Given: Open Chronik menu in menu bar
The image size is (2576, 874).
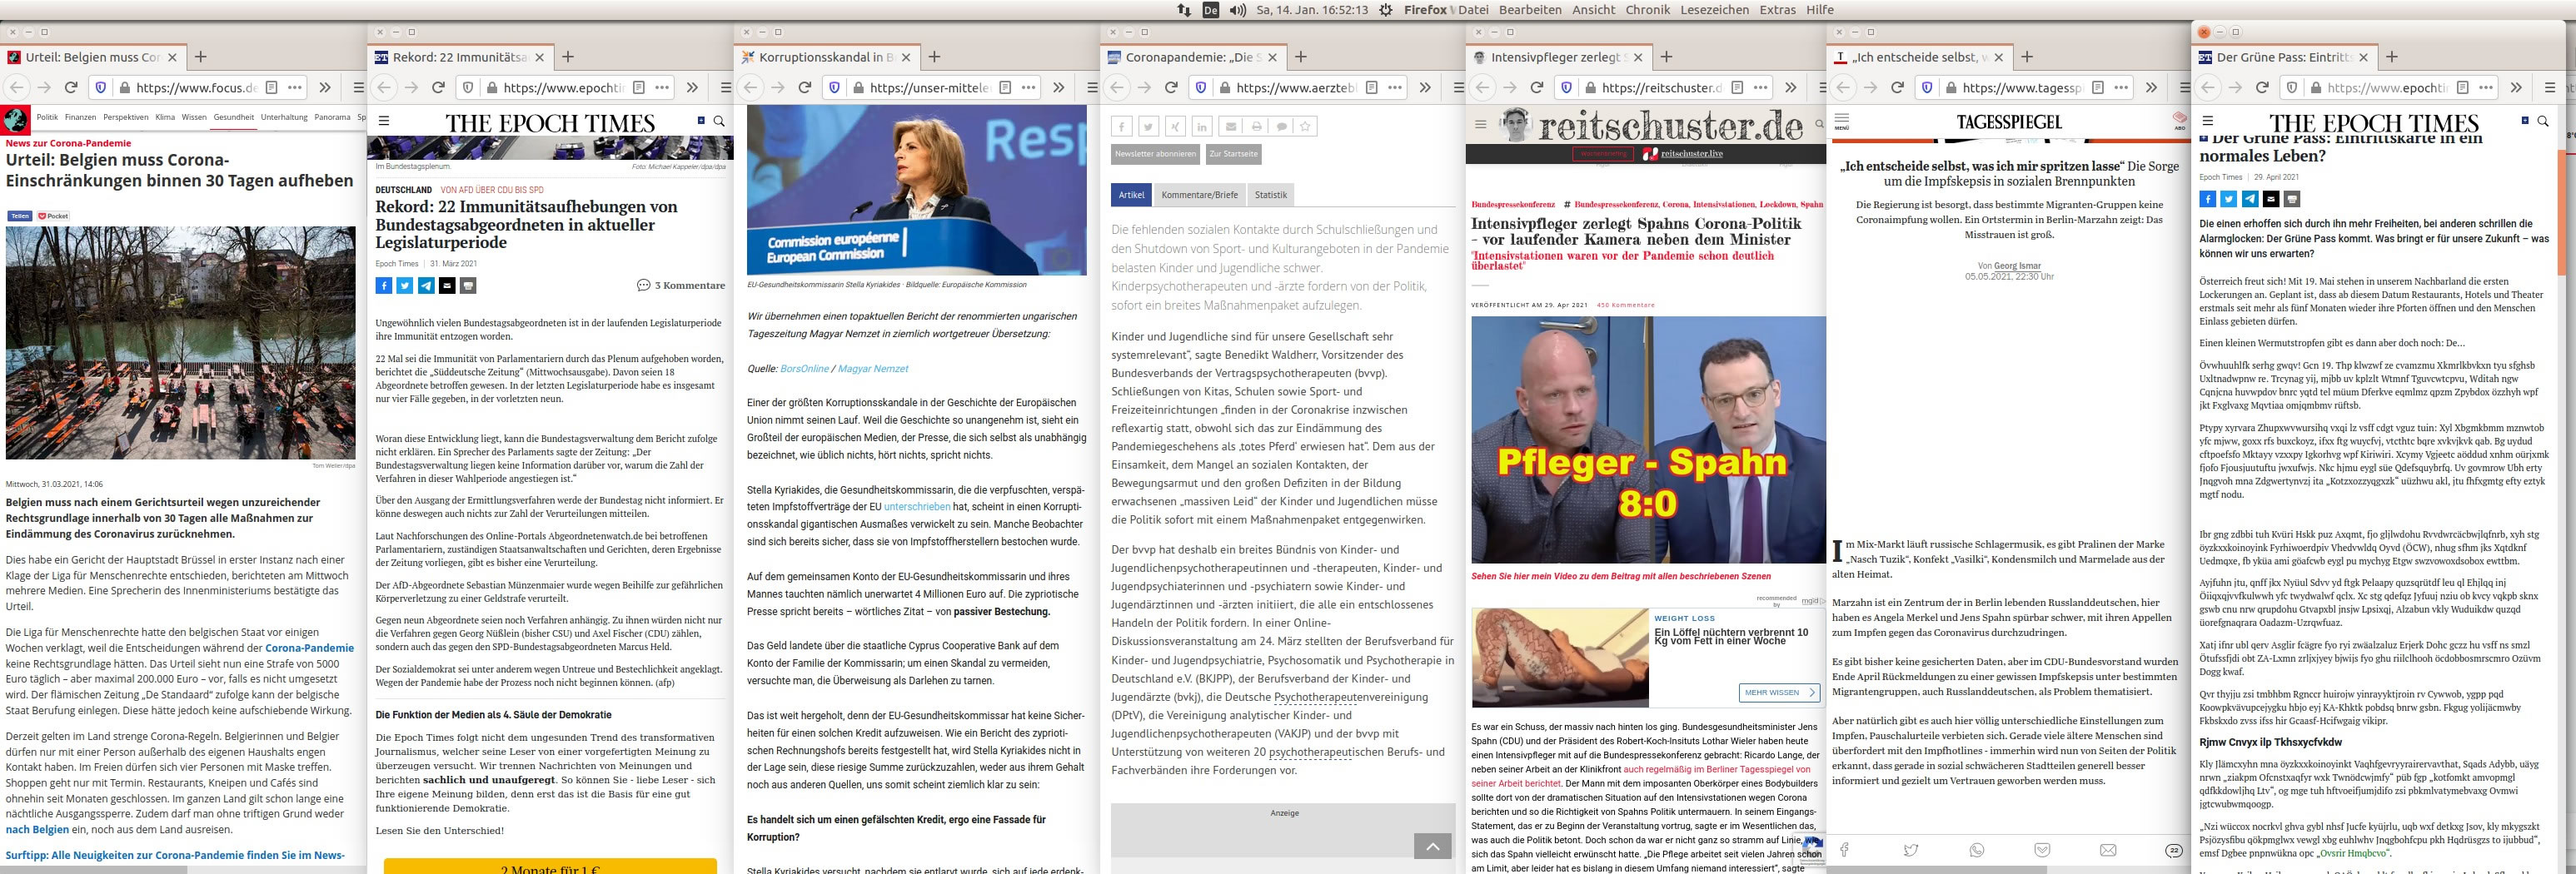Looking at the screenshot, I should click(1647, 10).
